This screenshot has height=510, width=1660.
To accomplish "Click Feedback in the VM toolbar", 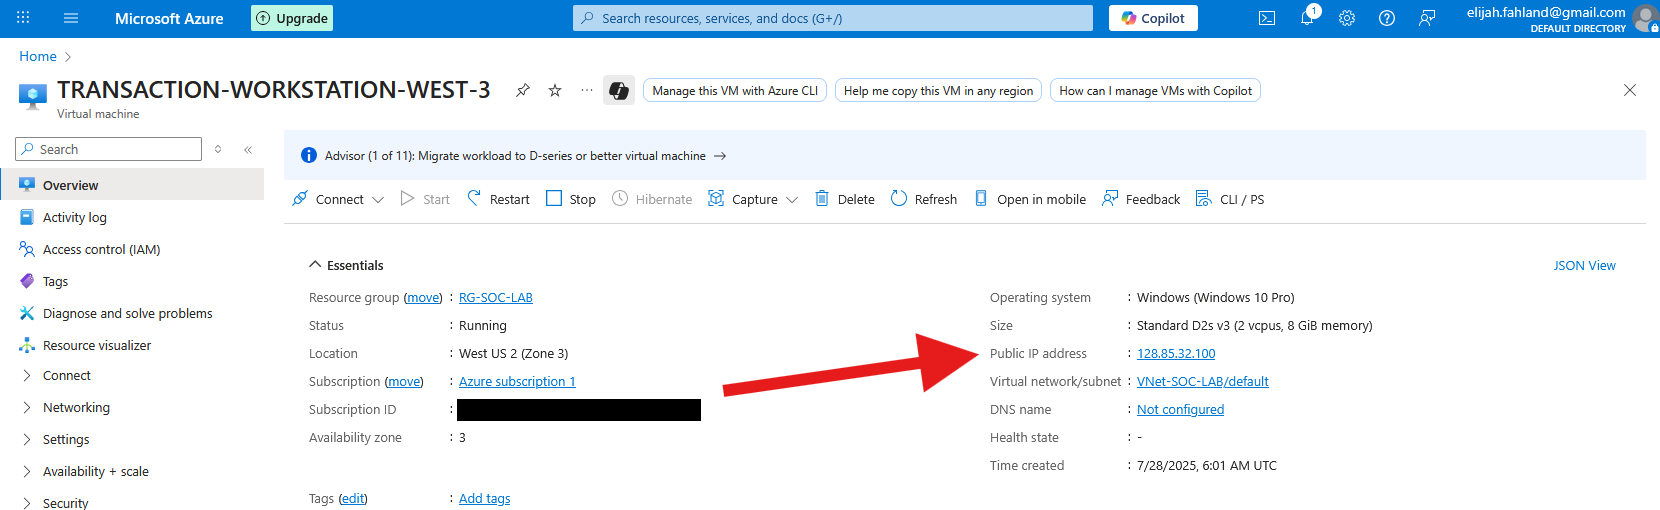I will (1141, 199).
